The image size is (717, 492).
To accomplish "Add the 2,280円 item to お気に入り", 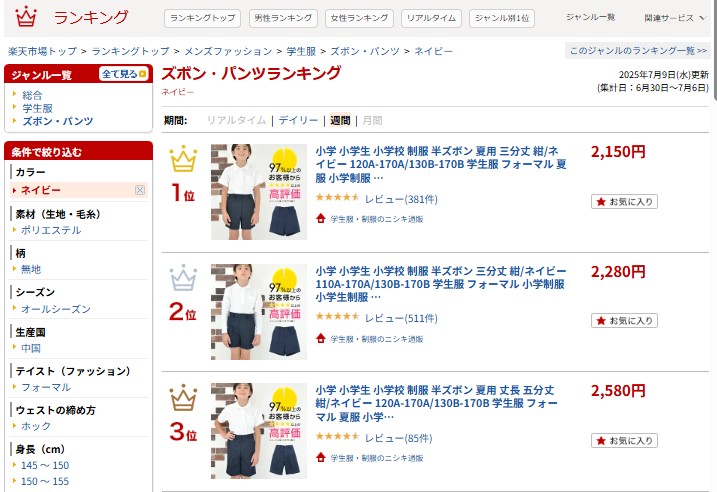I will (x=624, y=321).
